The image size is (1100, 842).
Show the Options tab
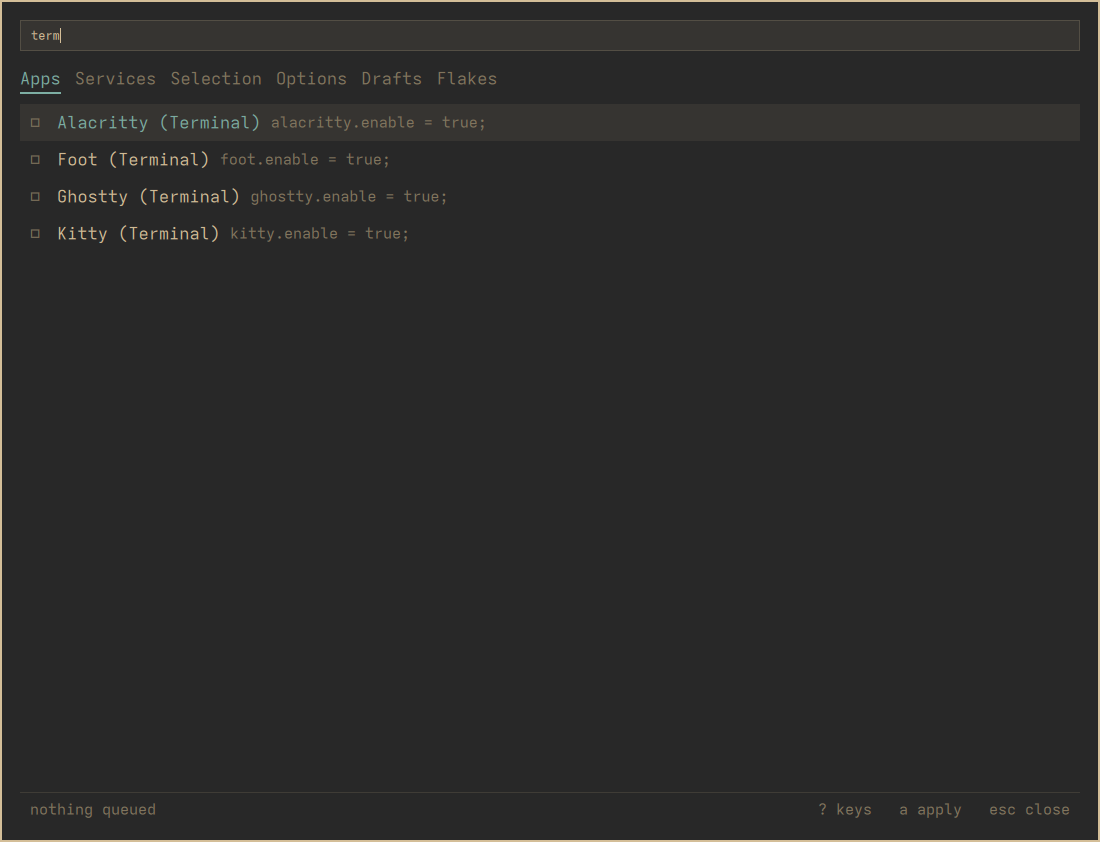(x=311, y=79)
